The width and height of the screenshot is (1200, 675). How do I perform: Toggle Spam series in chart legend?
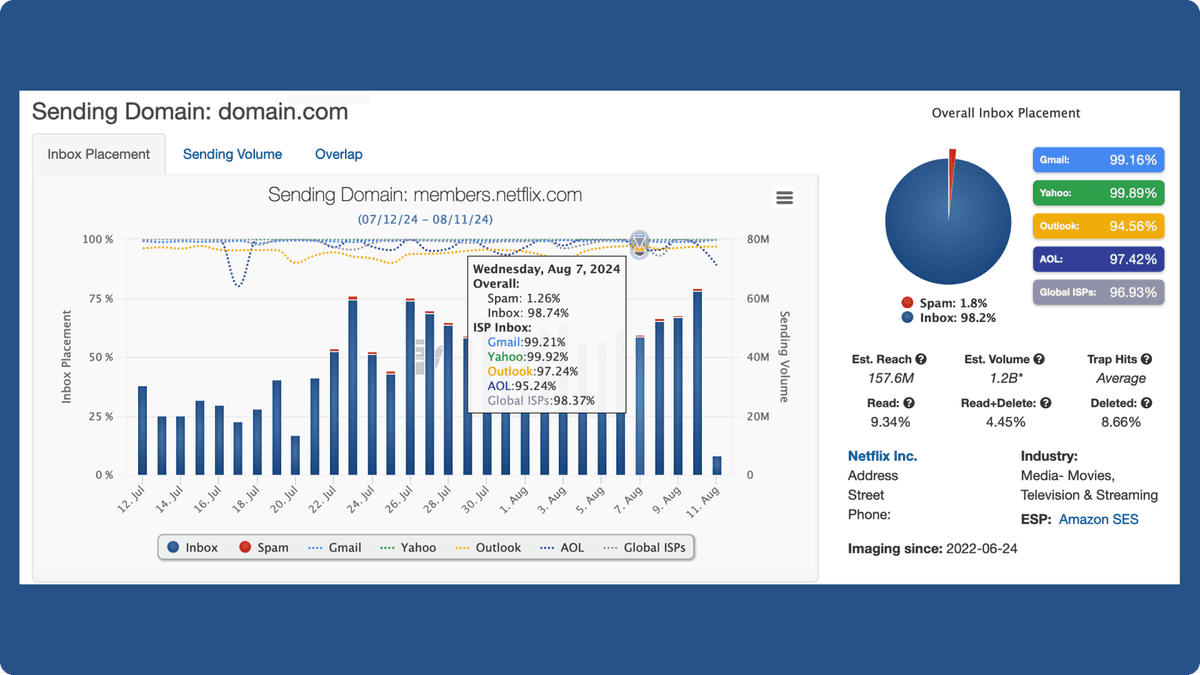click(263, 547)
